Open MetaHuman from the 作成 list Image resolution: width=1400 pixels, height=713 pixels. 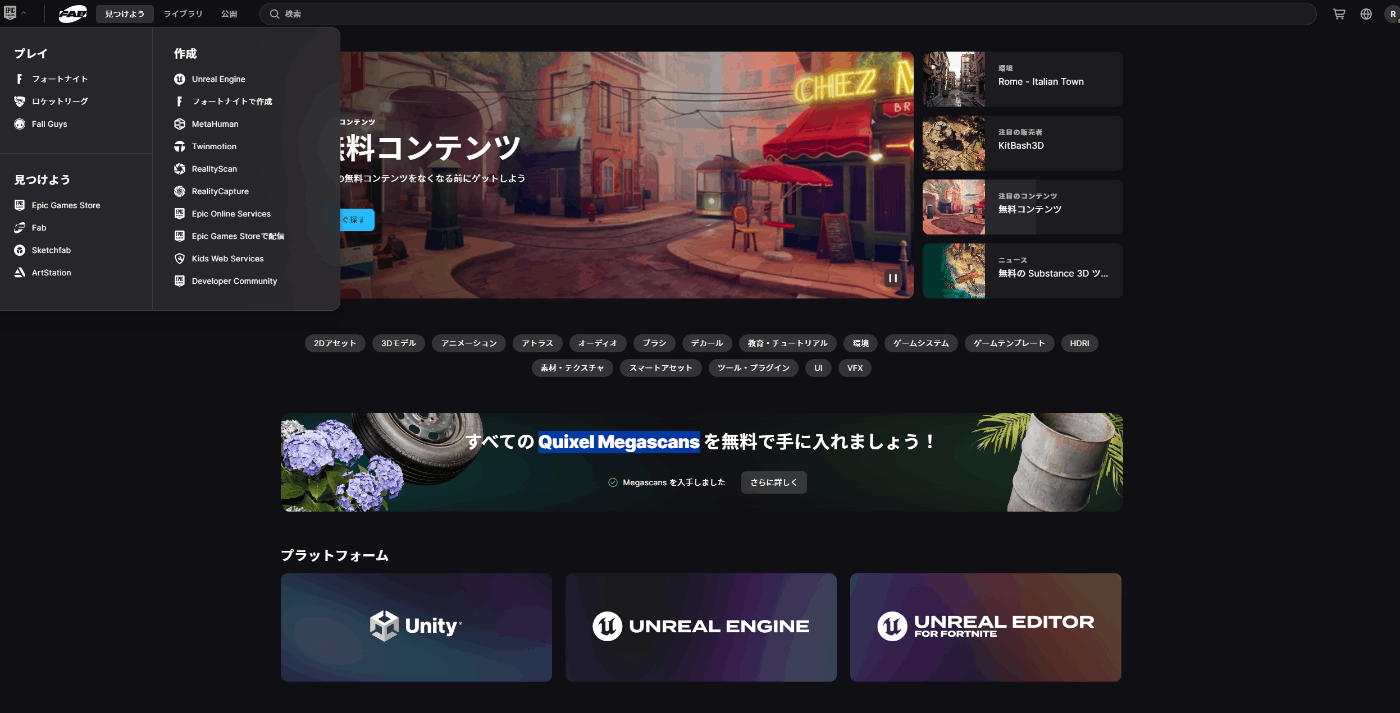[207, 124]
